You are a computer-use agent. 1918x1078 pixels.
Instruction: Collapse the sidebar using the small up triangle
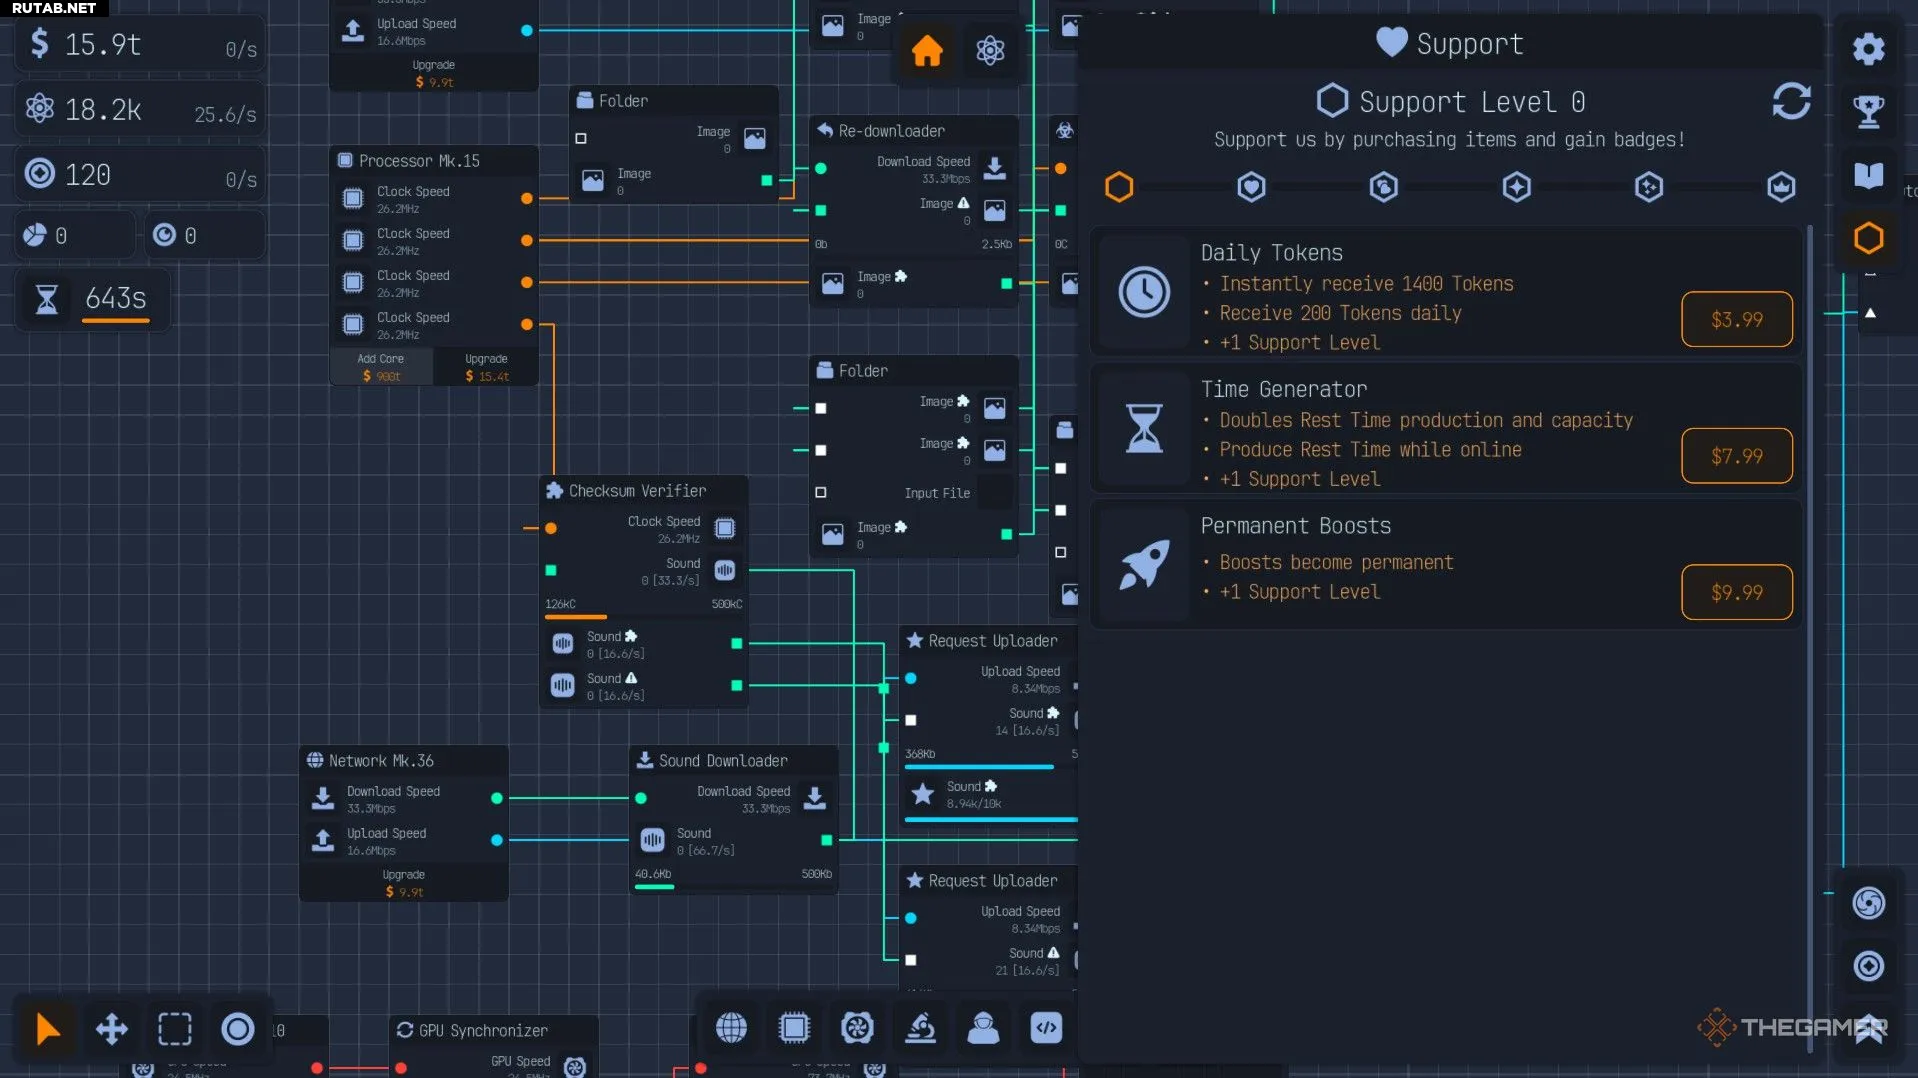[x=1870, y=313]
